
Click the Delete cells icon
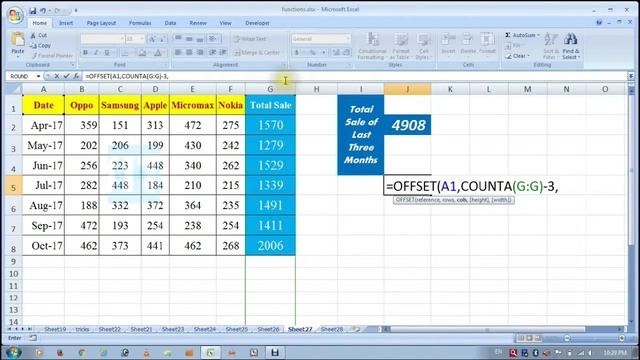pyautogui.click(x=468, y=40)
